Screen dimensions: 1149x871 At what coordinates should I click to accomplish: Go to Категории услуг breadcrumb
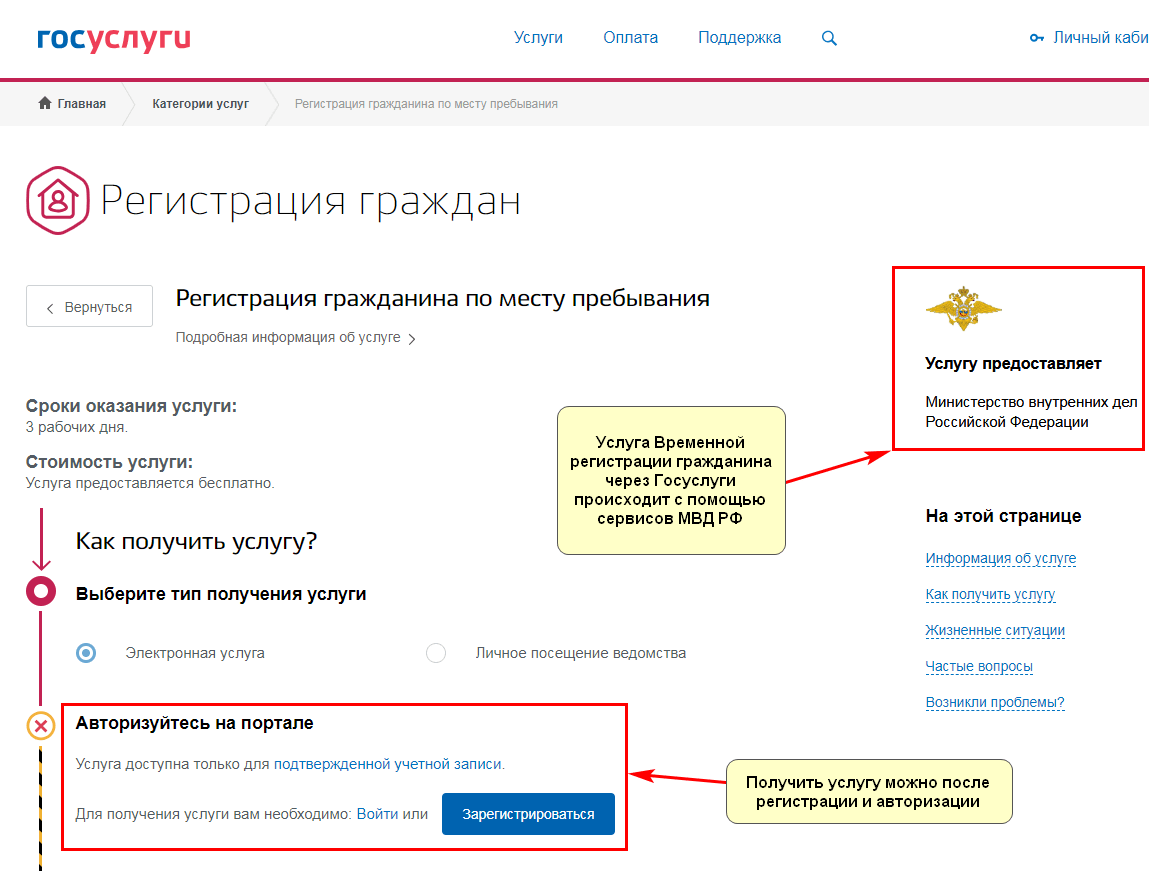pyautogui.click(x=200, y=104)
